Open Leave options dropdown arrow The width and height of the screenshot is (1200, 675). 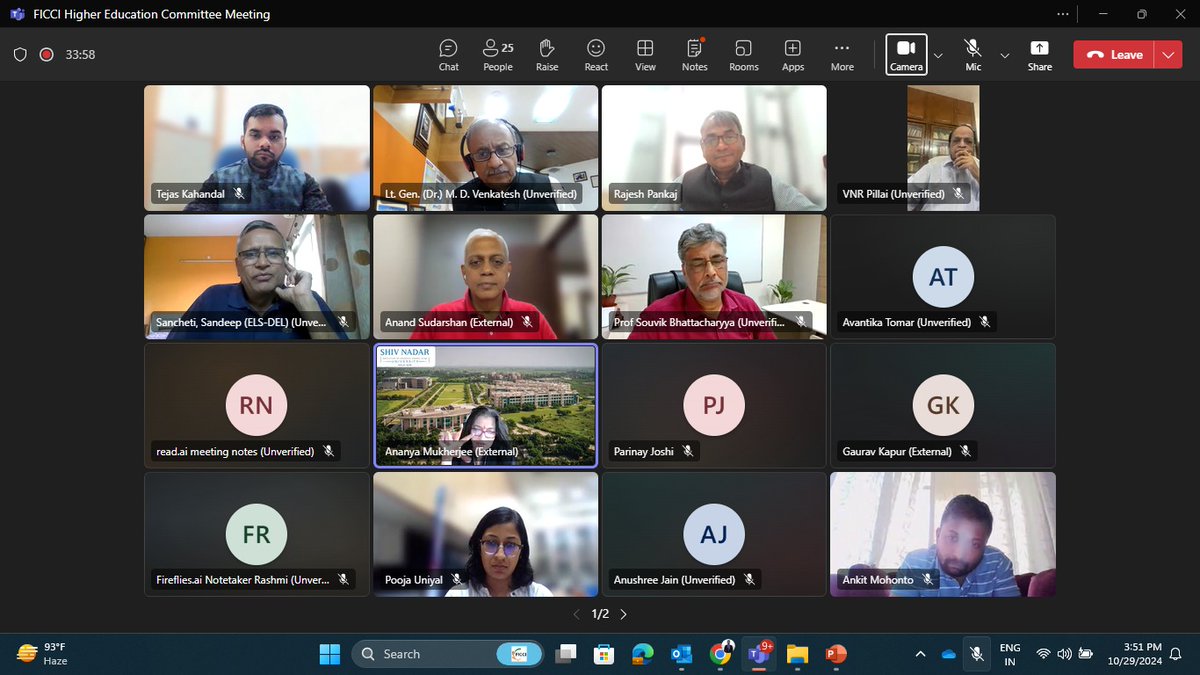[1168, 55]
